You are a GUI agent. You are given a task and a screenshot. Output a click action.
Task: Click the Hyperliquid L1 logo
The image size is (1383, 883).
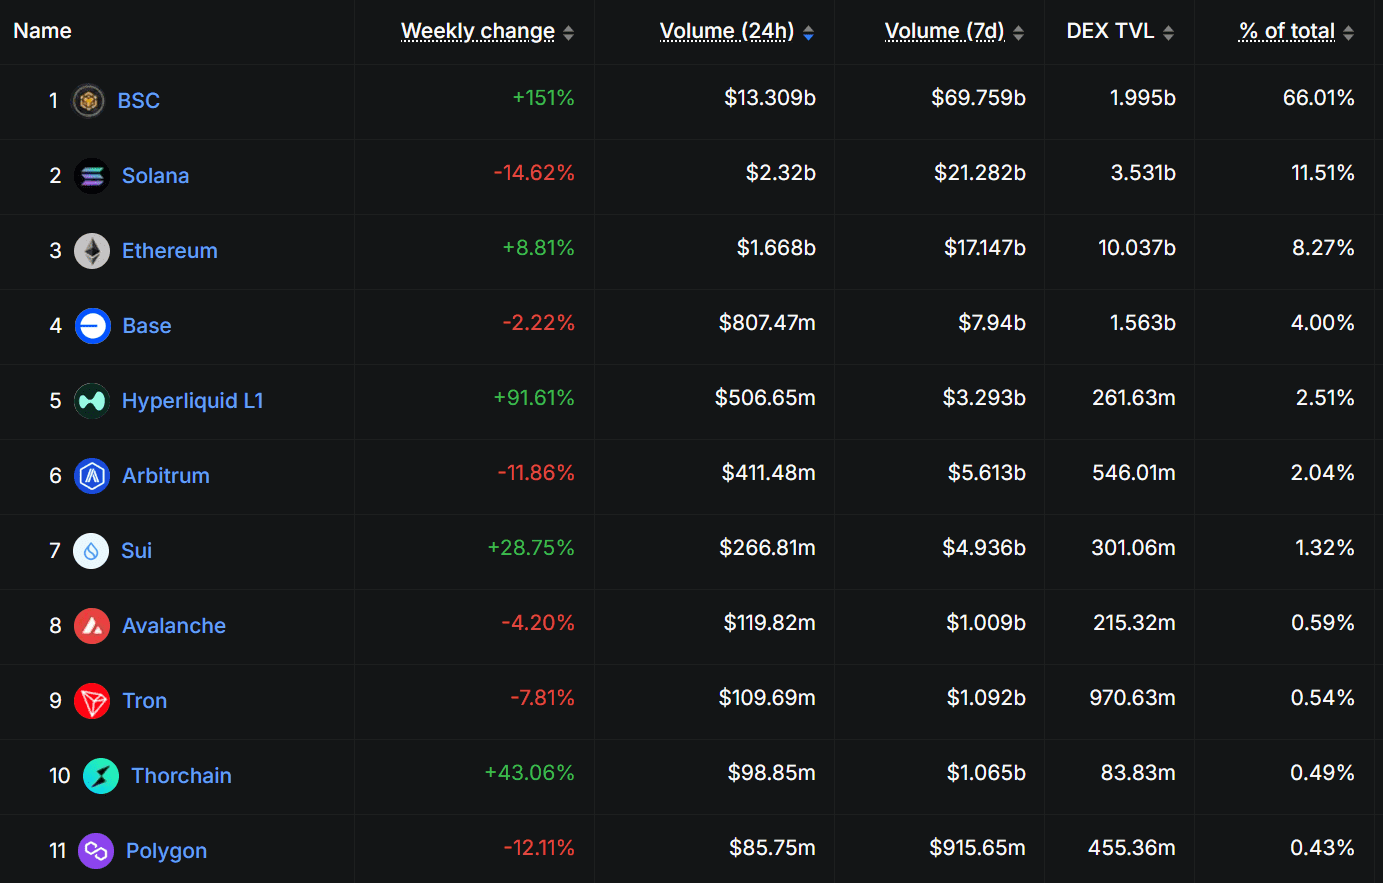[91, 400]
